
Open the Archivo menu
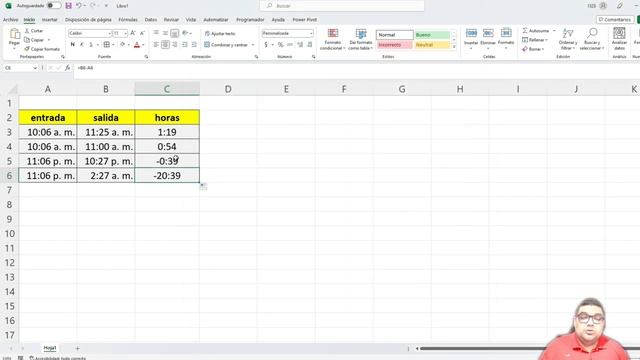[x=11, y=20]
